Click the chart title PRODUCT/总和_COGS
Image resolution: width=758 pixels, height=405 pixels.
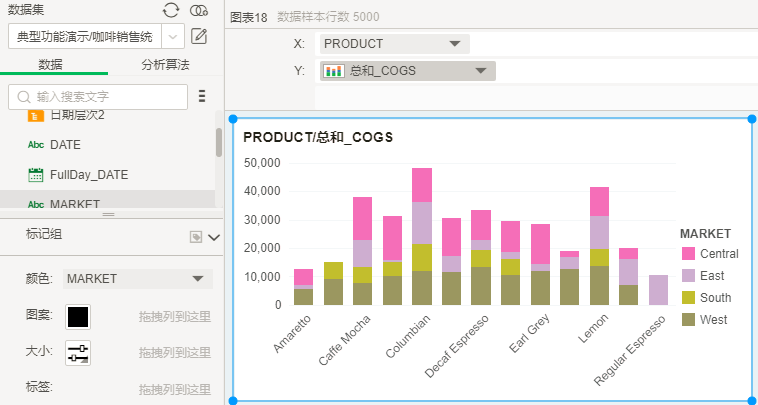318,138
